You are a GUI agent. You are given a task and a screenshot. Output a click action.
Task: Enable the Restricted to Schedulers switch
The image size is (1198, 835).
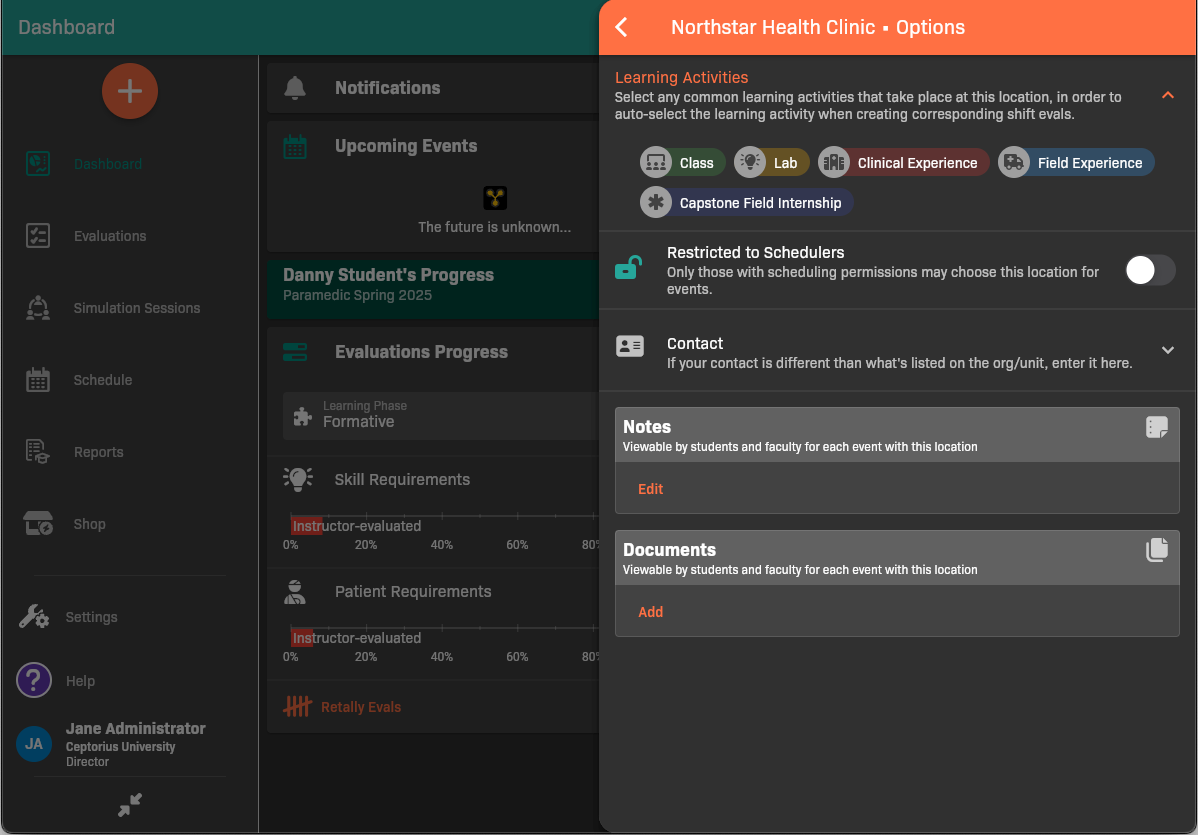pyautogui.click(x=1149, y=270)
